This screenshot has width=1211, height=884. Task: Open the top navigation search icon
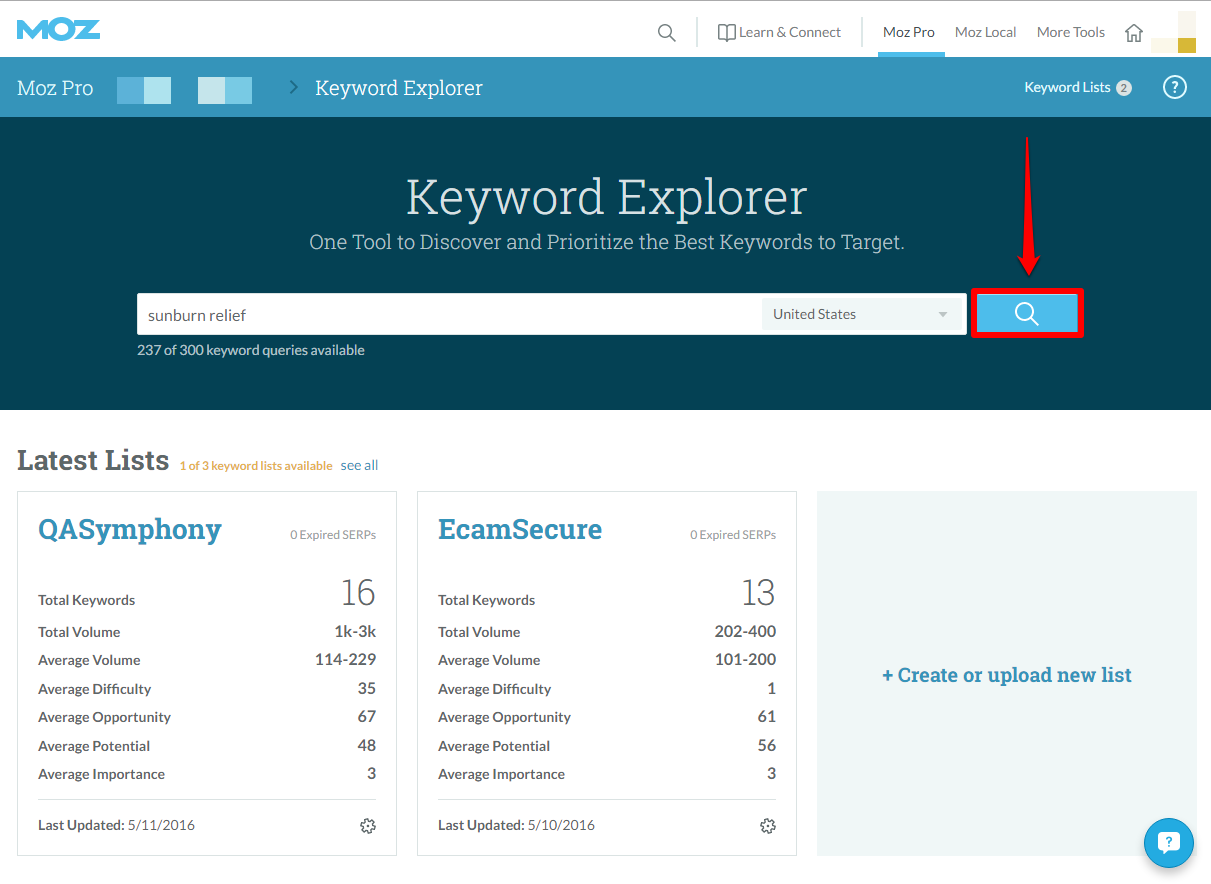click(x=666, y=32)
